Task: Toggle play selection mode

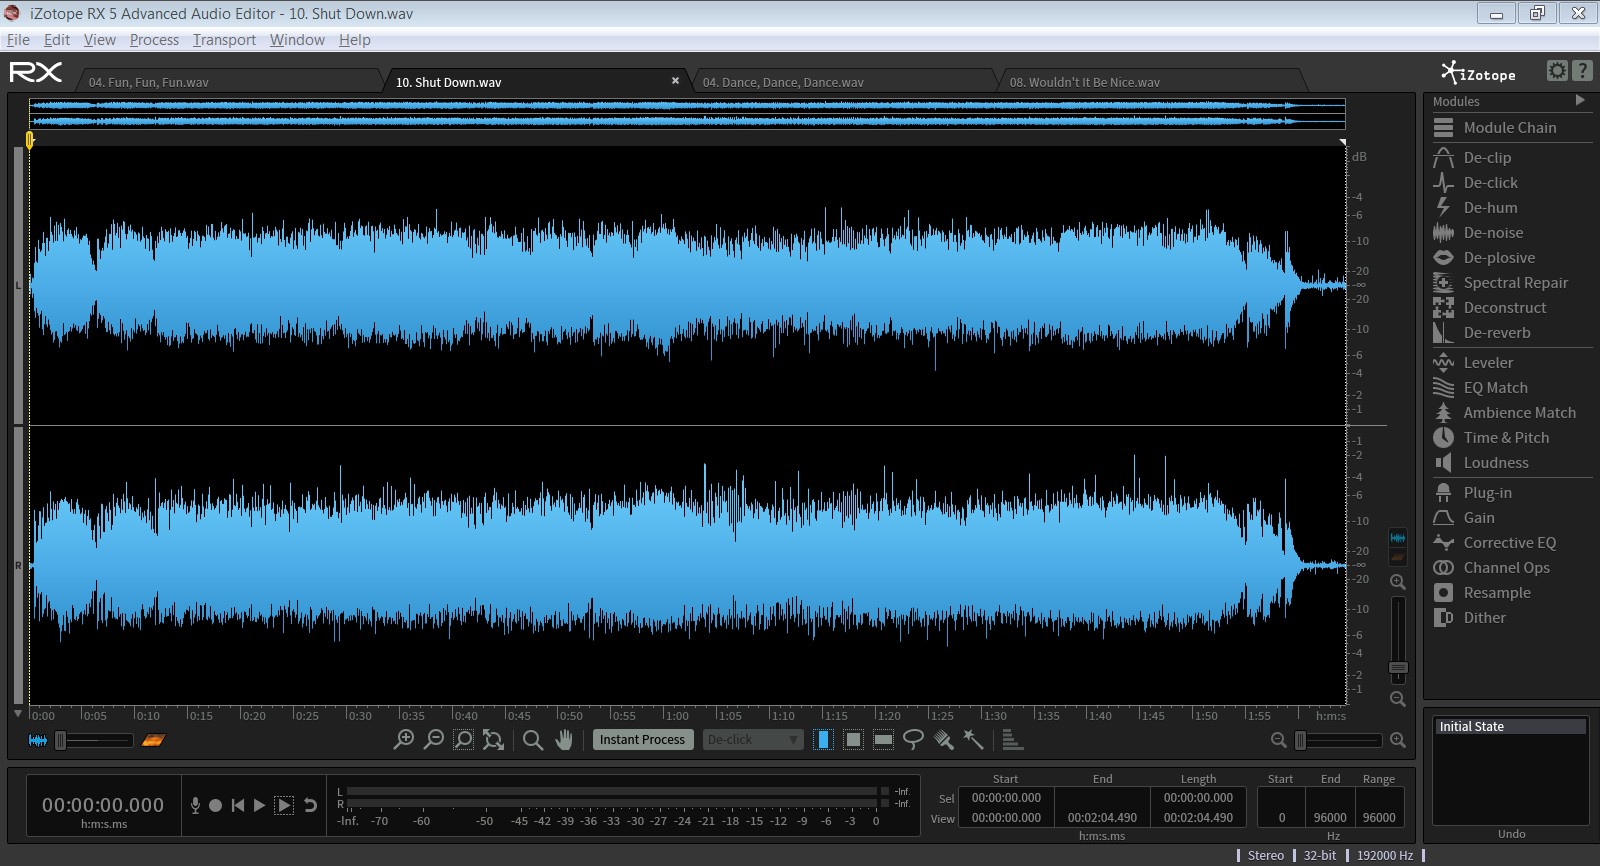Action: point(284,805)
